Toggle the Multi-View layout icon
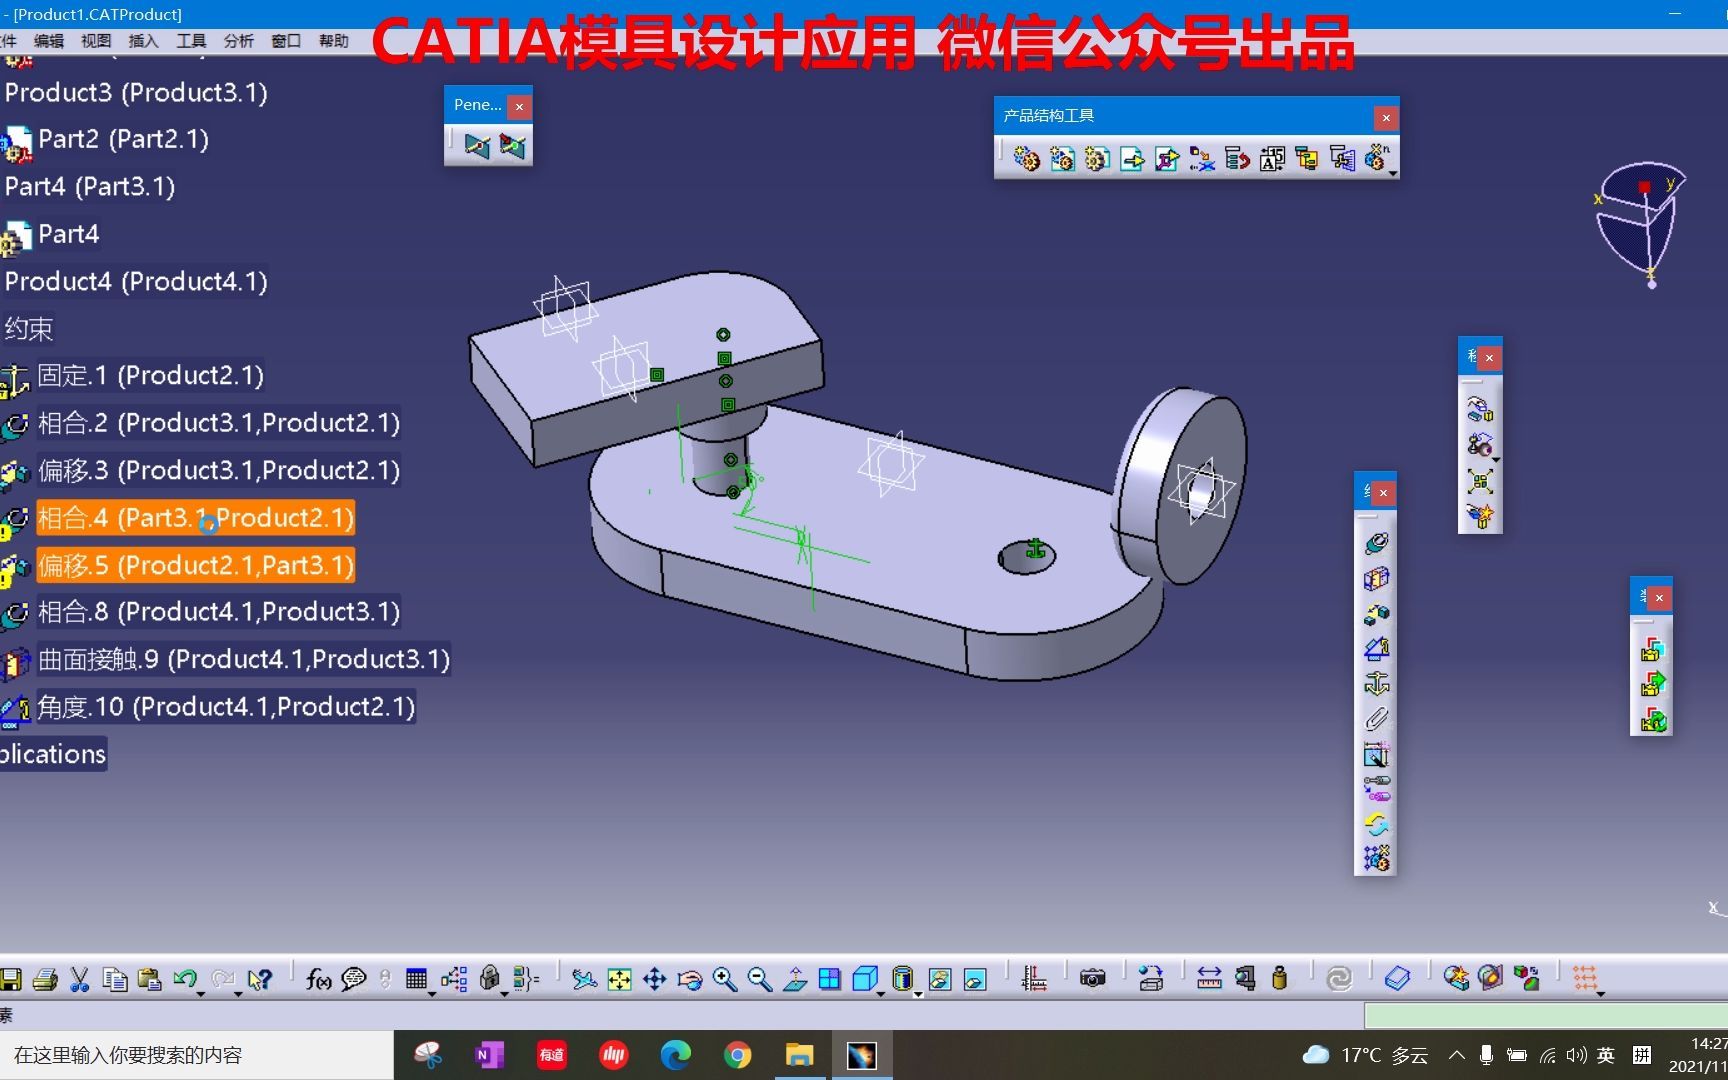This screenshot has width=1728, height=1080. click(830, 979)
